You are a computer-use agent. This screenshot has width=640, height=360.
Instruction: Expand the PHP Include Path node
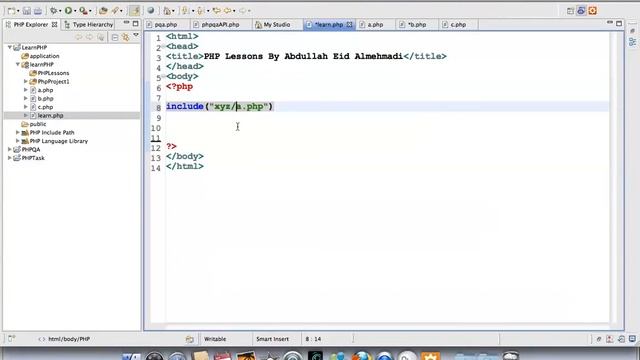(x=18, y=132)
